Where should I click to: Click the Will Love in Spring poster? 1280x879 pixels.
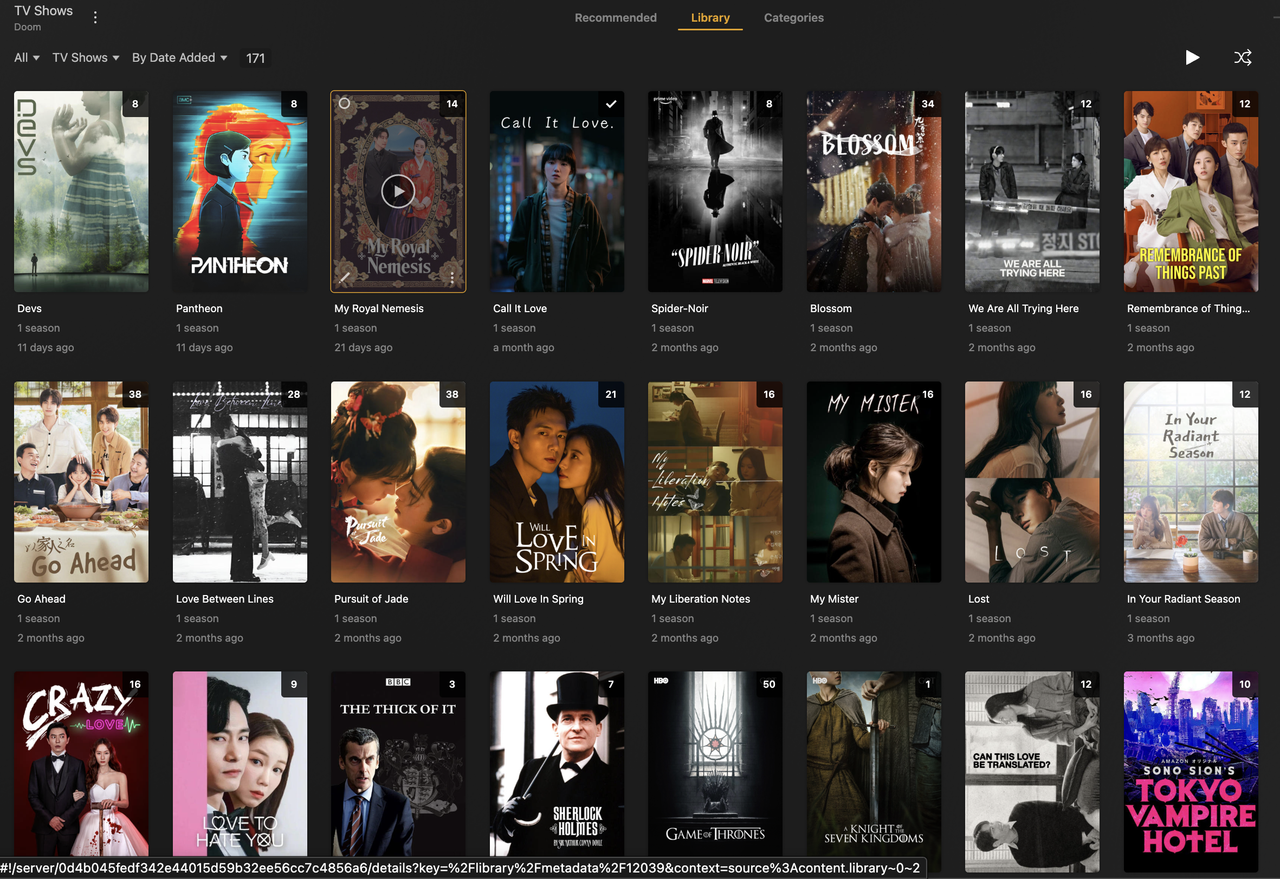[x=557, y=482]
